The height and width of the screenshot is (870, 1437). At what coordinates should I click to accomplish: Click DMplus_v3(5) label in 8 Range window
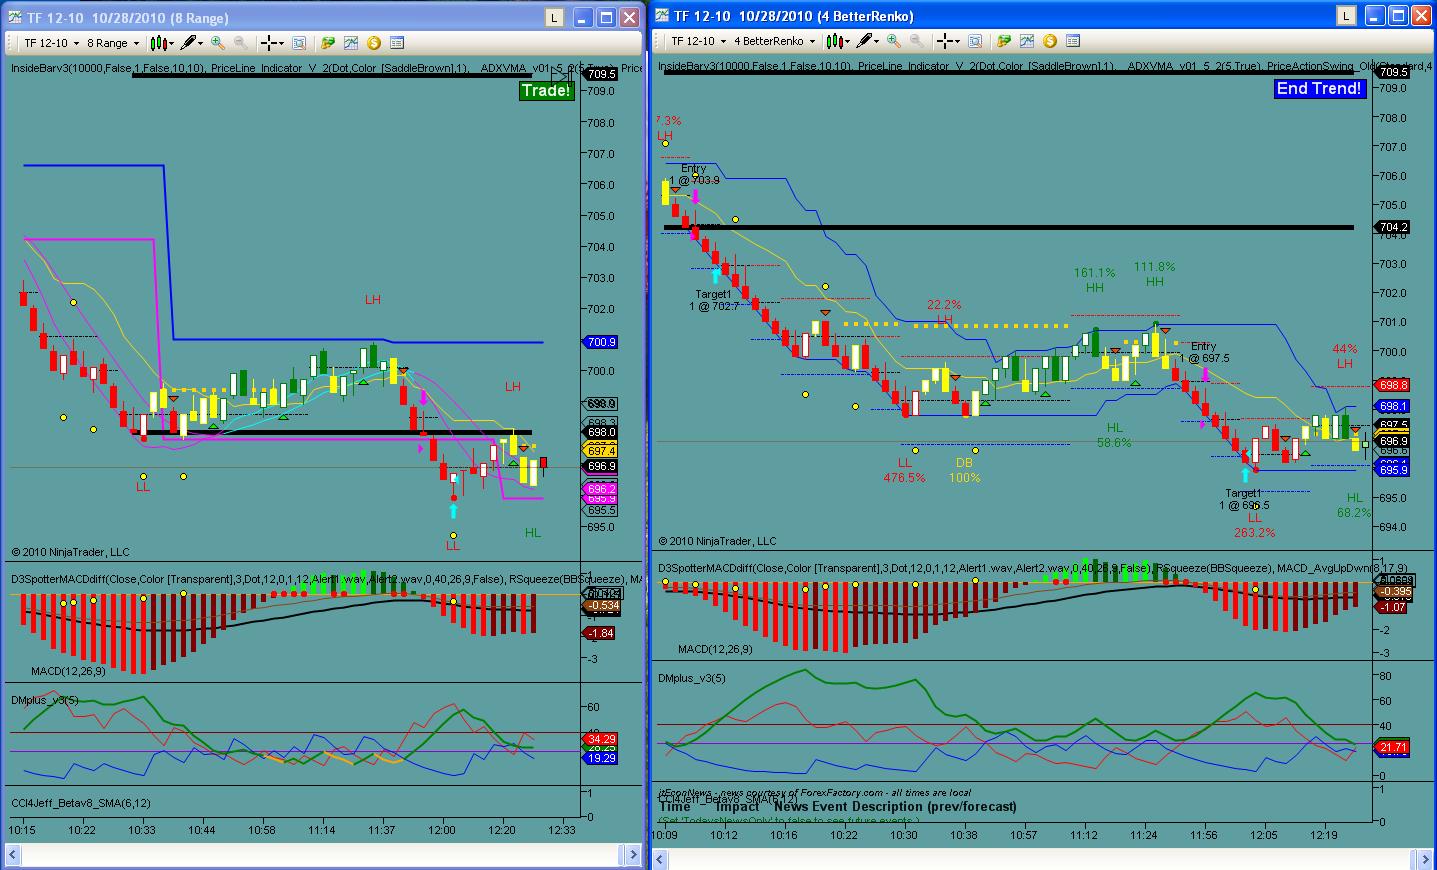(46, 700)
